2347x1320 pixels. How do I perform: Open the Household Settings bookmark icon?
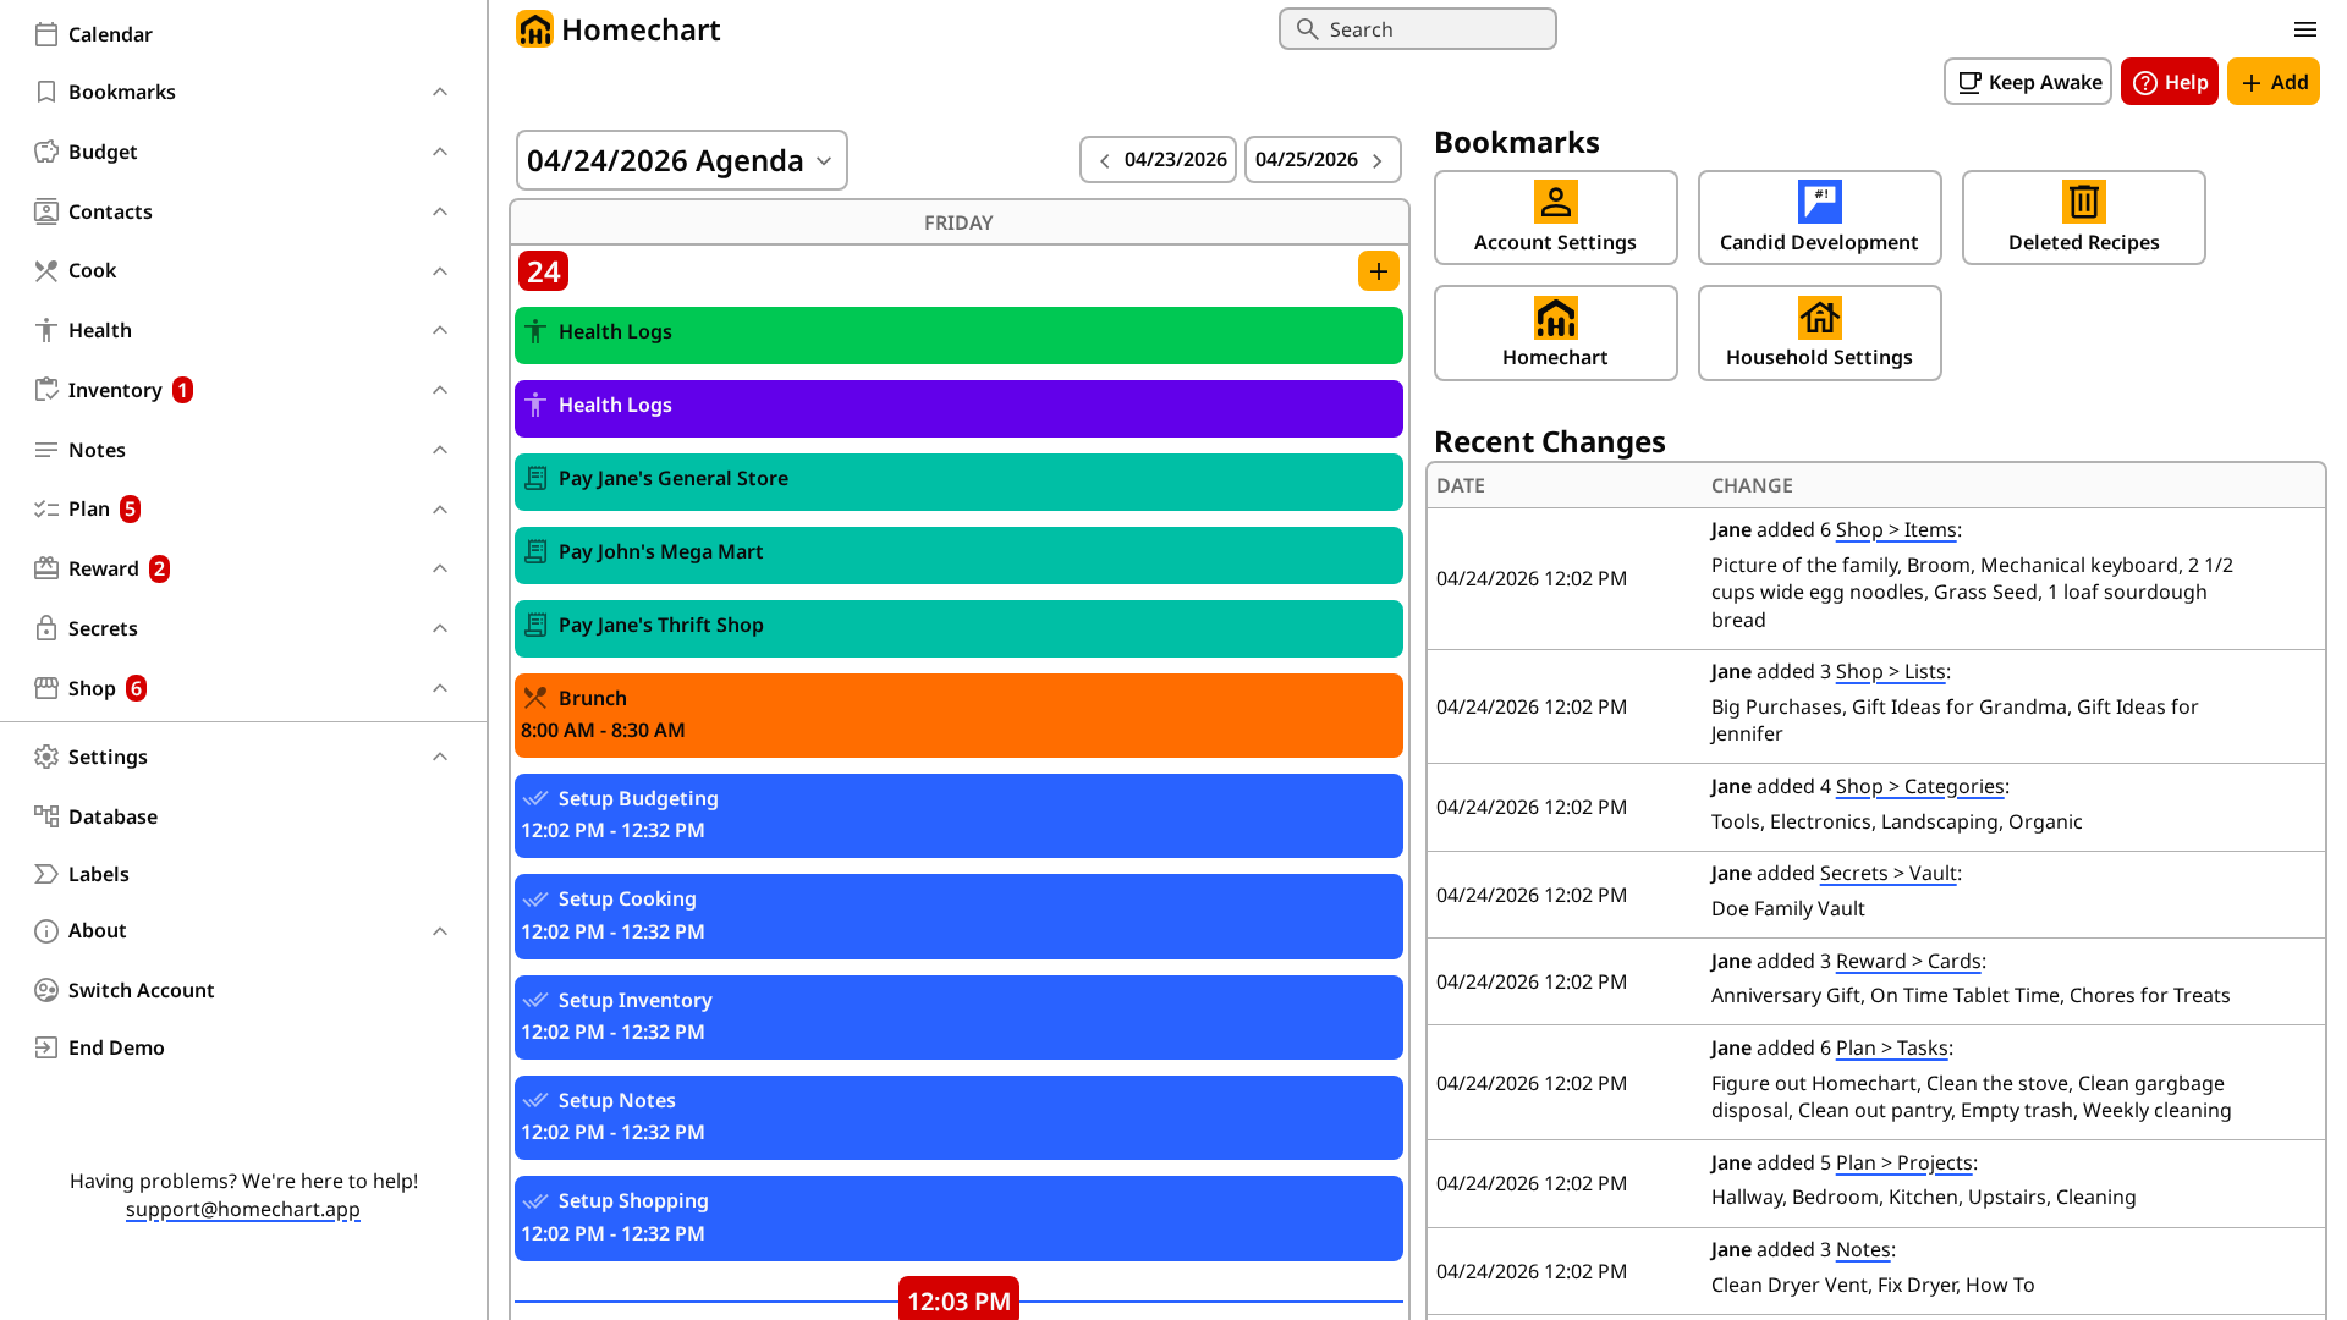point(1819,318)
